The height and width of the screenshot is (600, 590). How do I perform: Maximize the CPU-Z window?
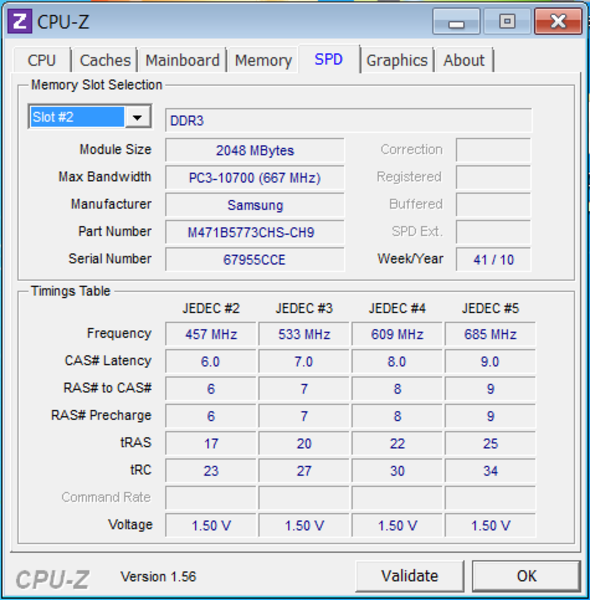pos(507,22)
